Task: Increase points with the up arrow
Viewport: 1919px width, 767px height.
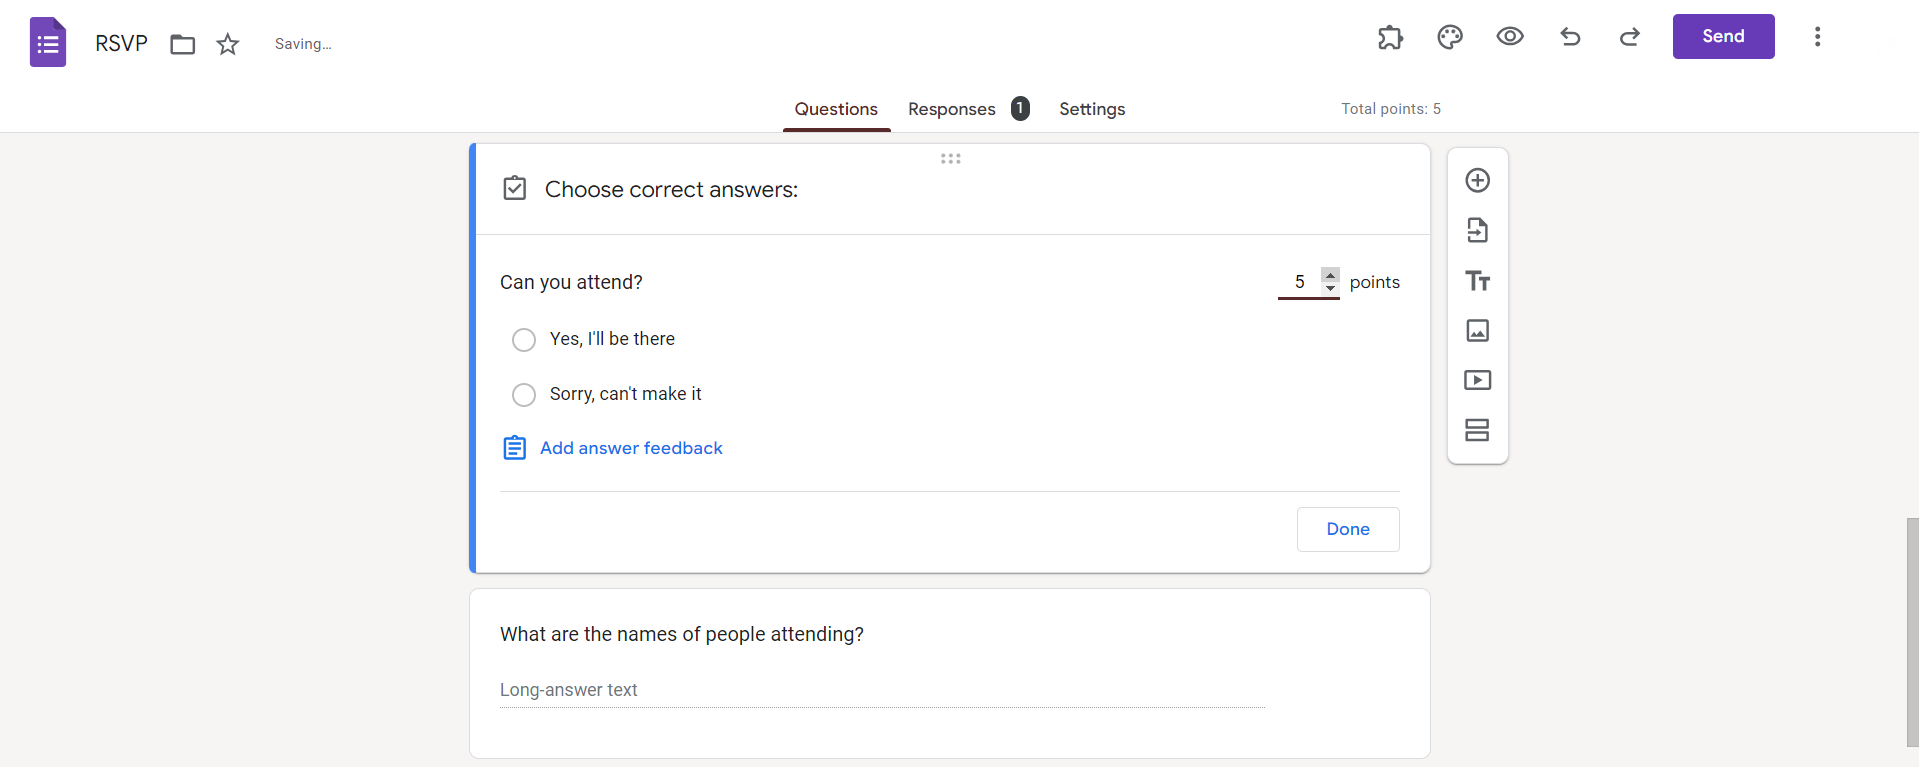Action: 1330,274
